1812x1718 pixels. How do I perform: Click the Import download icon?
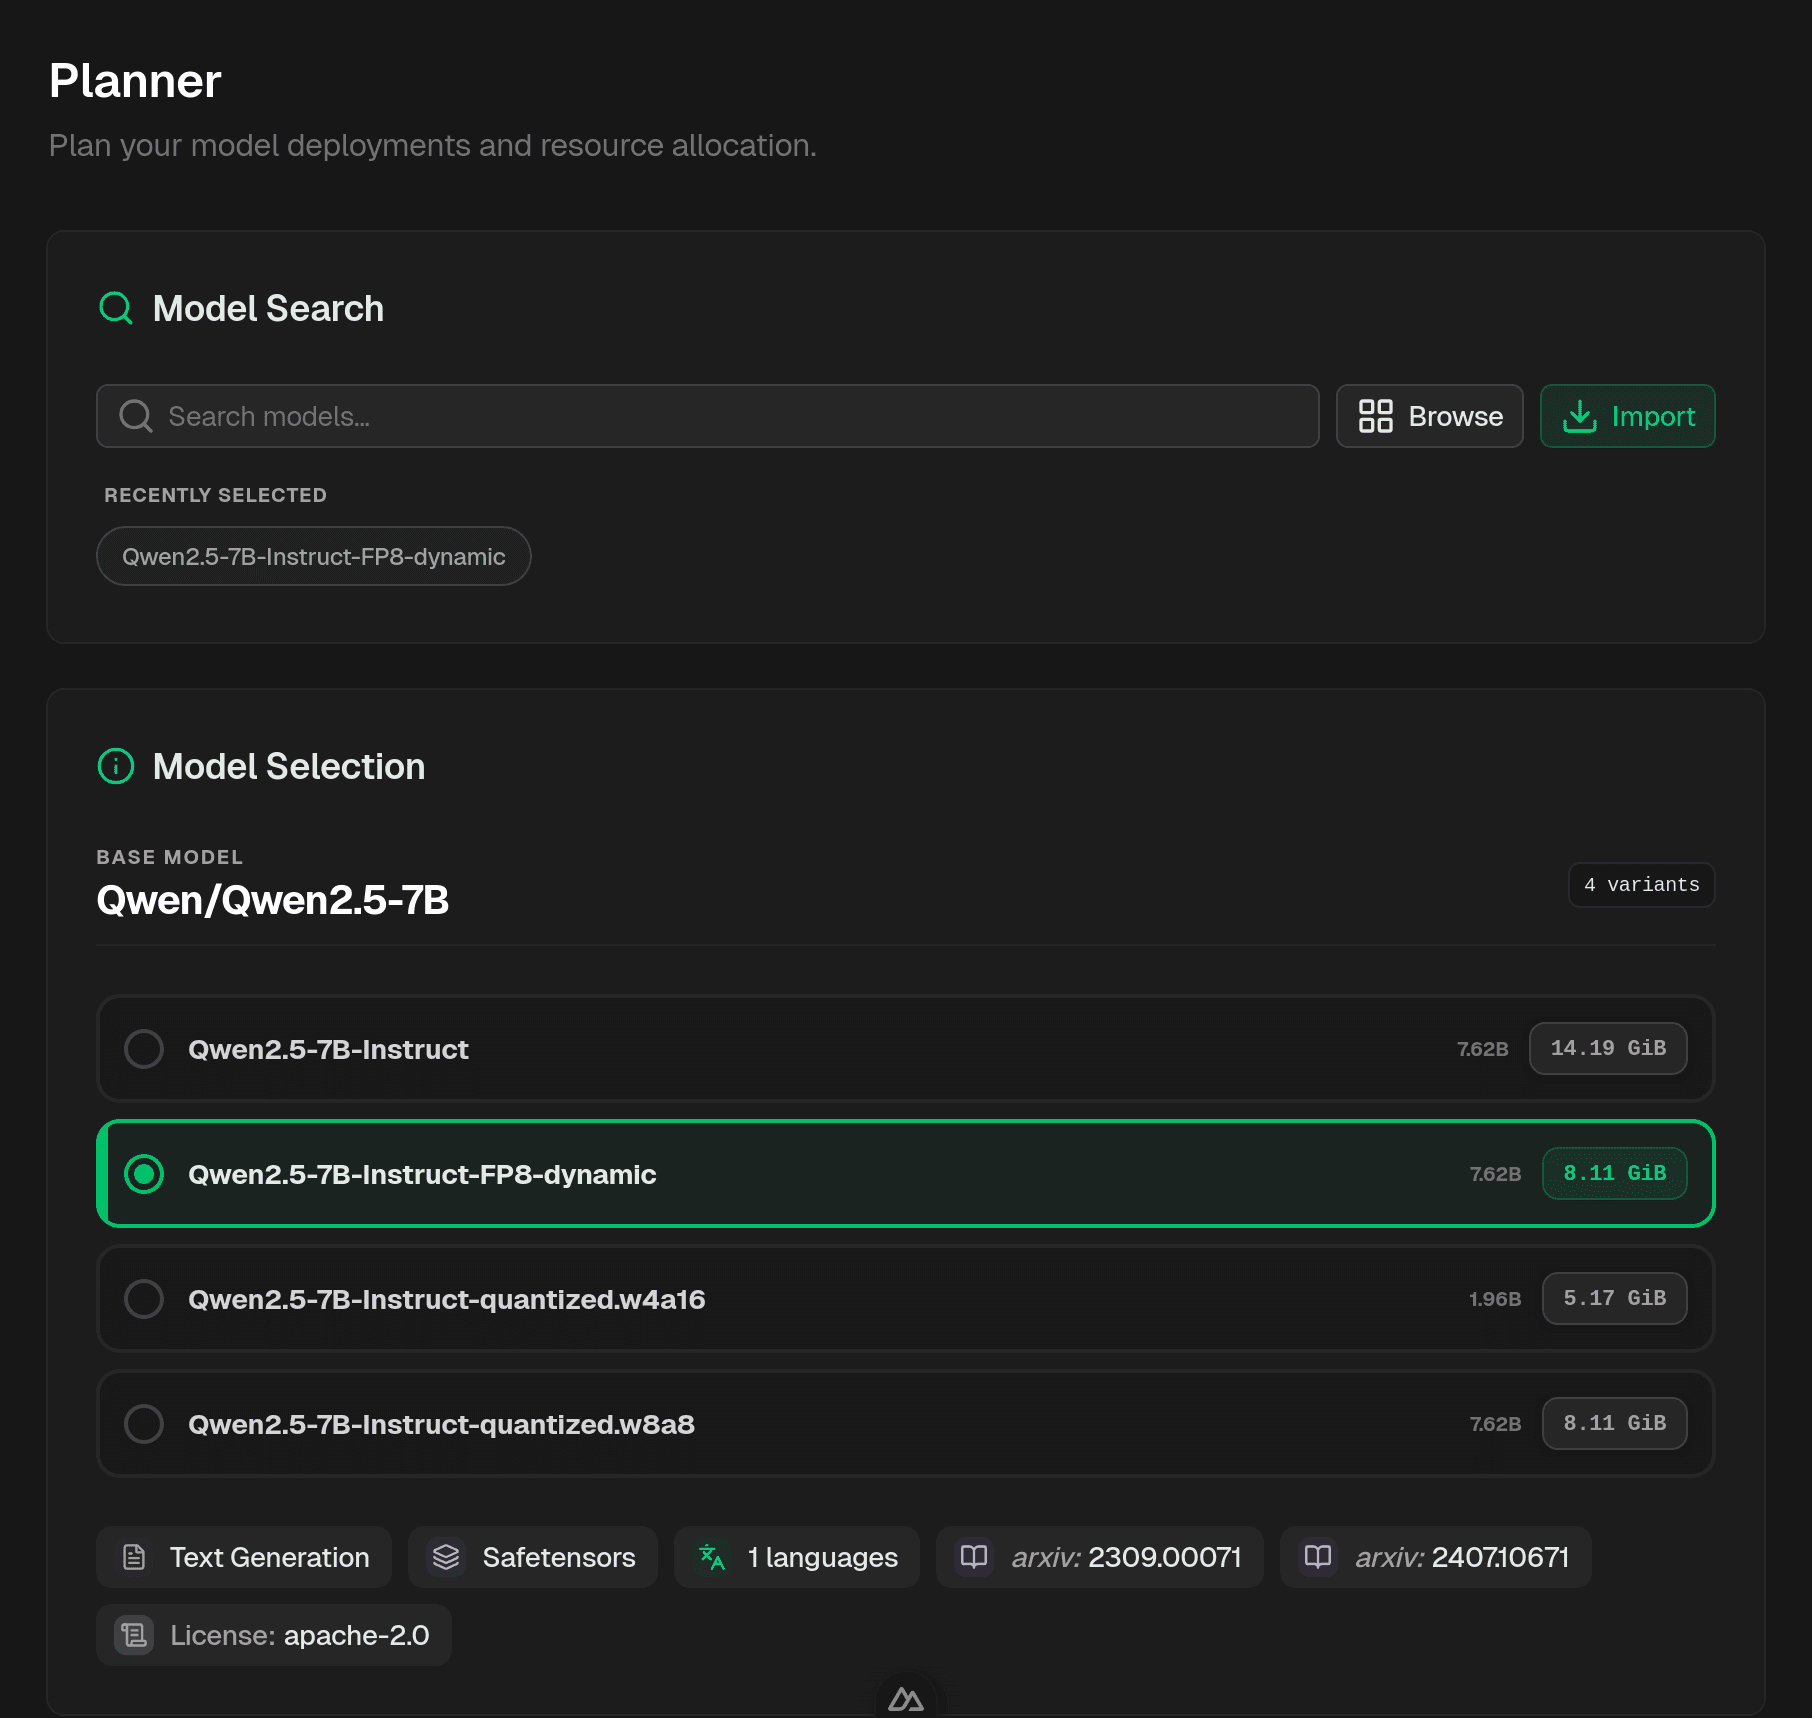click(x=1579, y=416)
